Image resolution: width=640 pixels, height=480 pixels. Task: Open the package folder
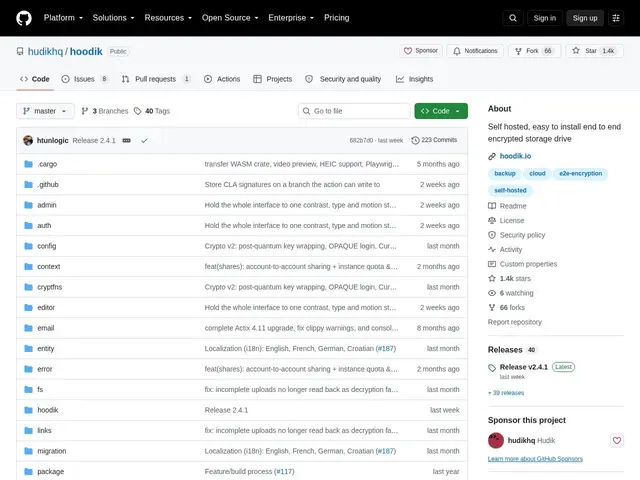point(51,471)
